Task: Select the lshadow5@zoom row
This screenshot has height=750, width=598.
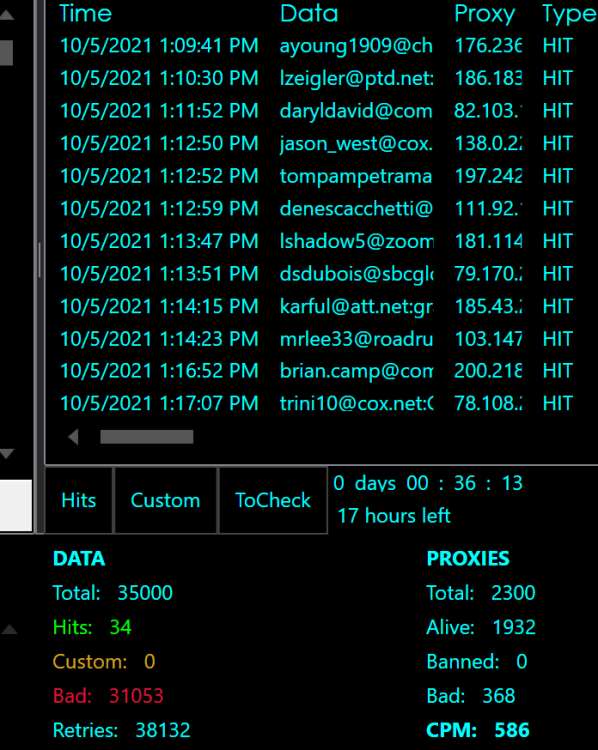Action: 321,241
